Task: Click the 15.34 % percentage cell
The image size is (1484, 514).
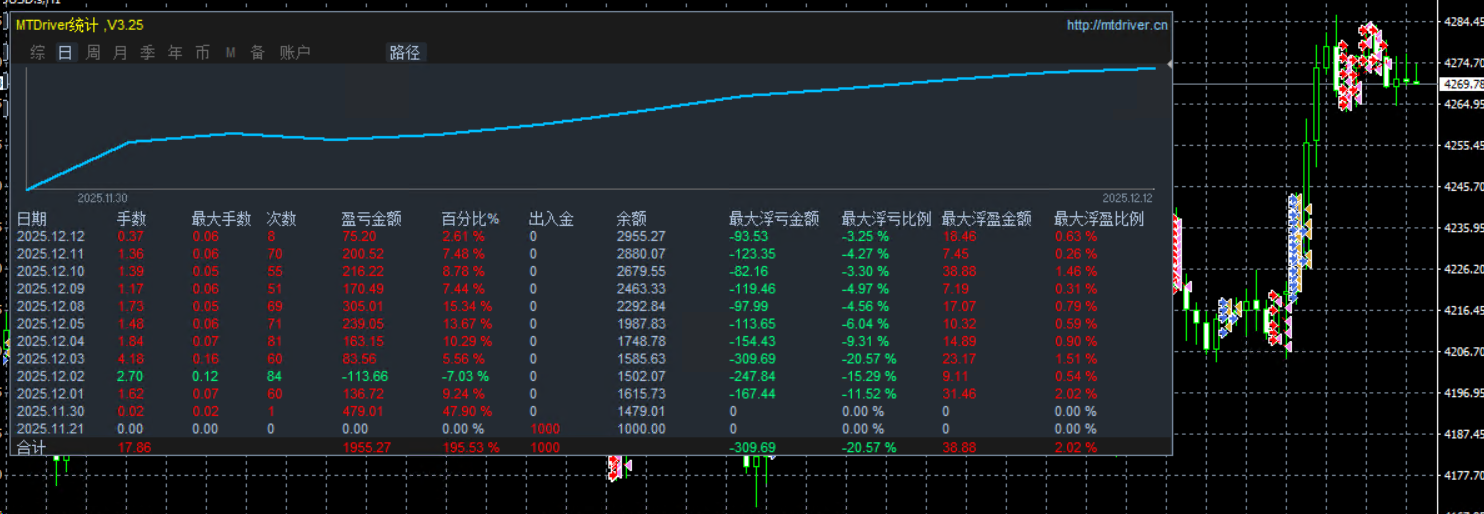Action: [x=467, y=306]
